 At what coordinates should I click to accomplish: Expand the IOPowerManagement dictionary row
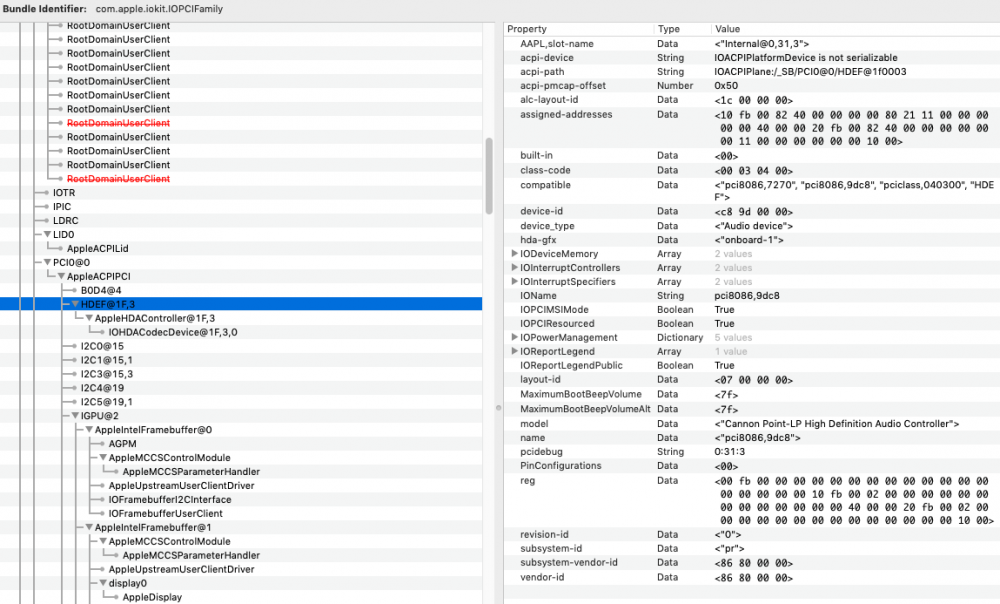click(x=514, y=337)
